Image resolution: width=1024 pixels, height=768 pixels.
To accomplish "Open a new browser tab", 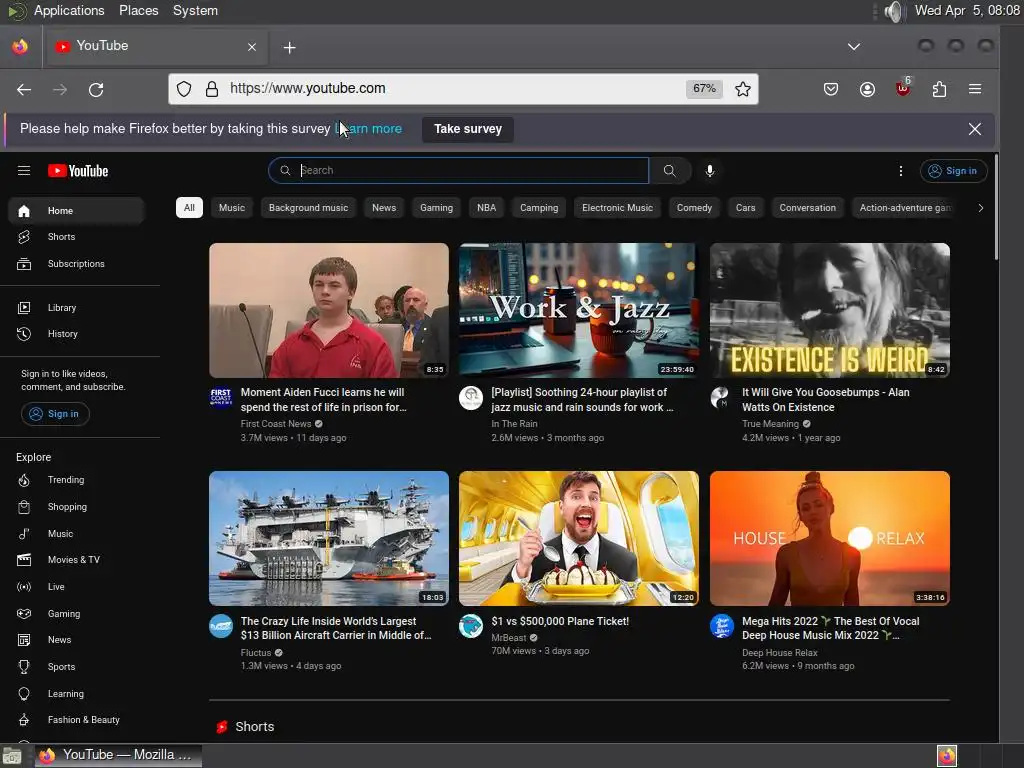I will 289,47.
